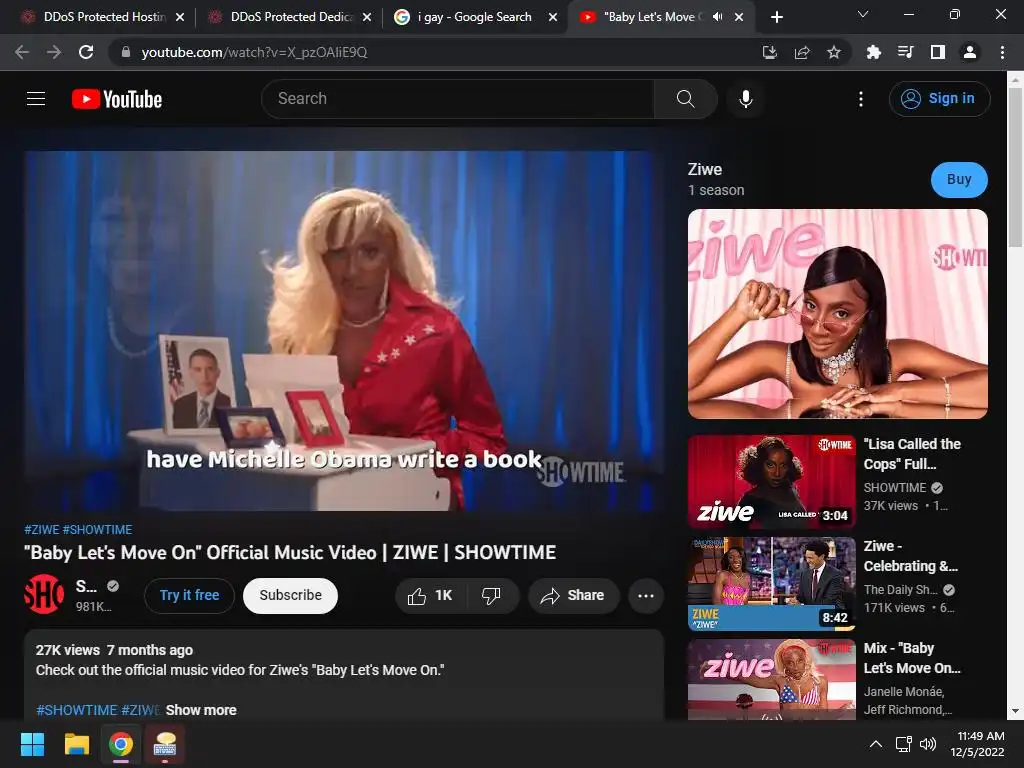This screenshot has width=1024, height=768.
Task: Click in the YouTube search field
Action: coord(457,99)
